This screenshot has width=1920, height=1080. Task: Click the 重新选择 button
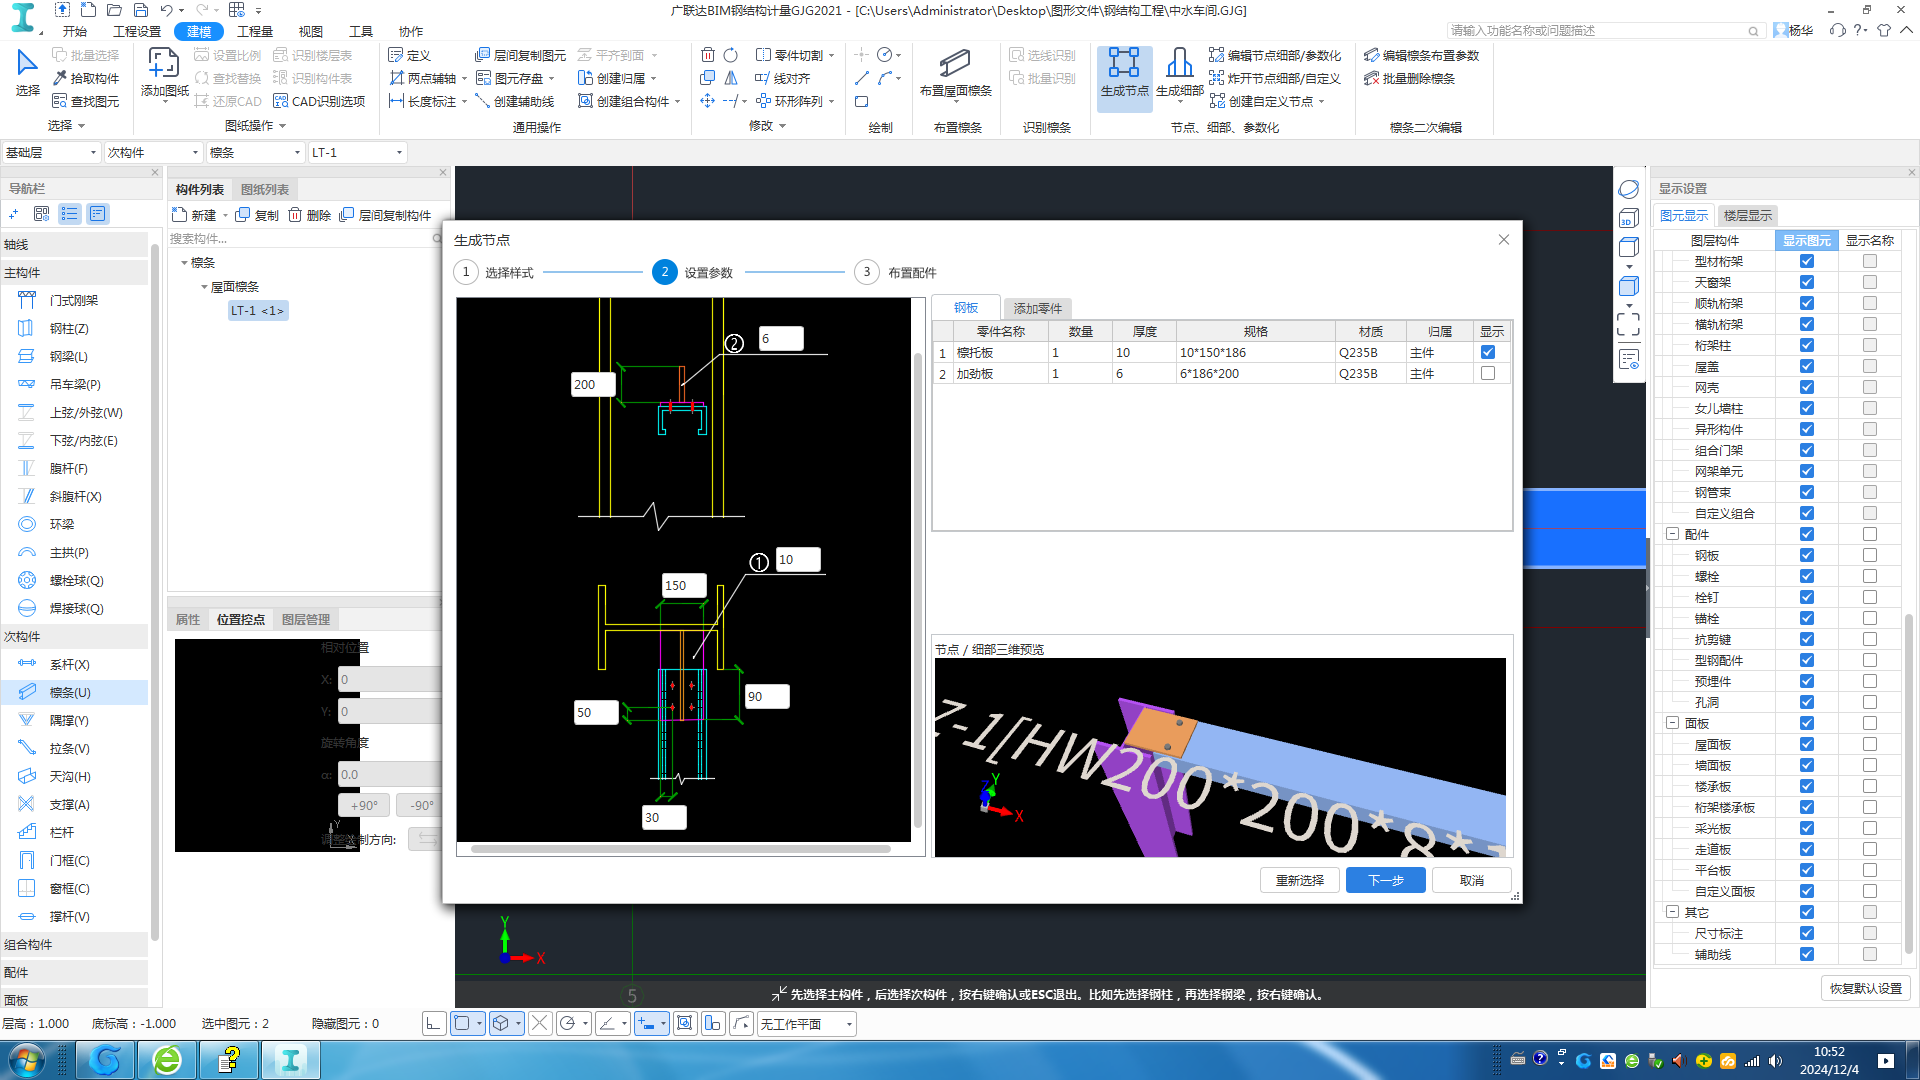(x=1299, y=880)
